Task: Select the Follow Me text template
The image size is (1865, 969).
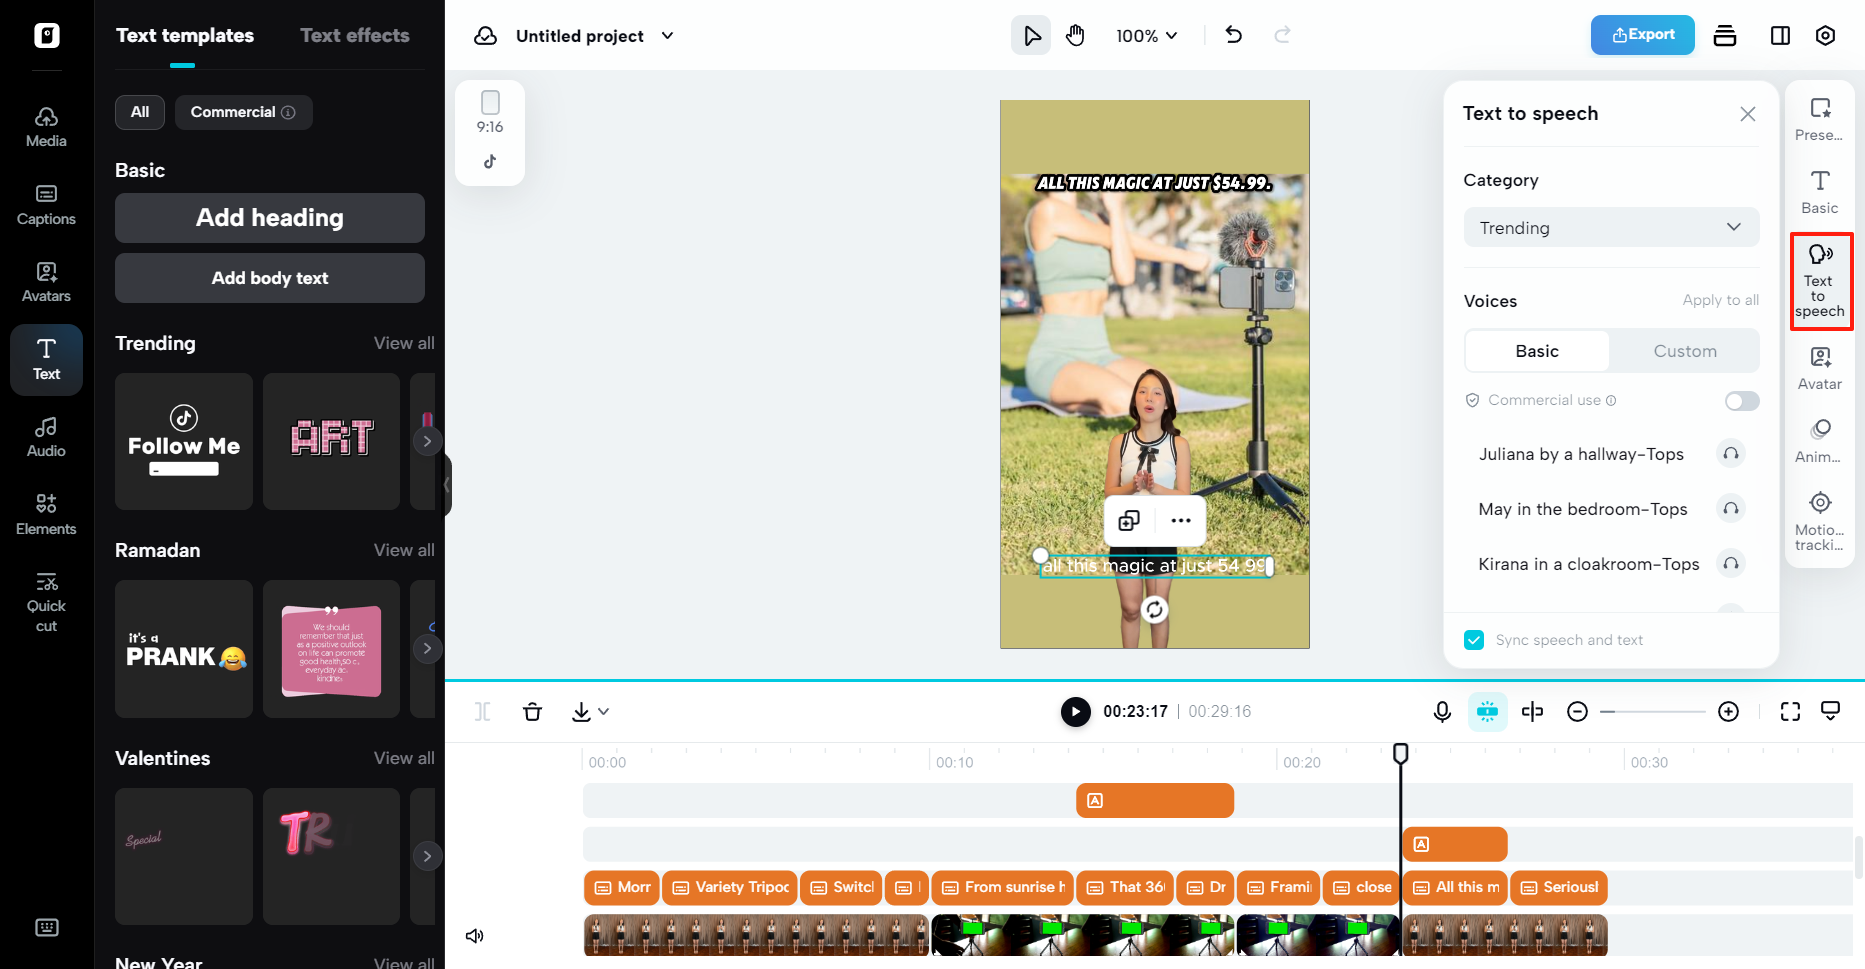Action: [183, 441]
